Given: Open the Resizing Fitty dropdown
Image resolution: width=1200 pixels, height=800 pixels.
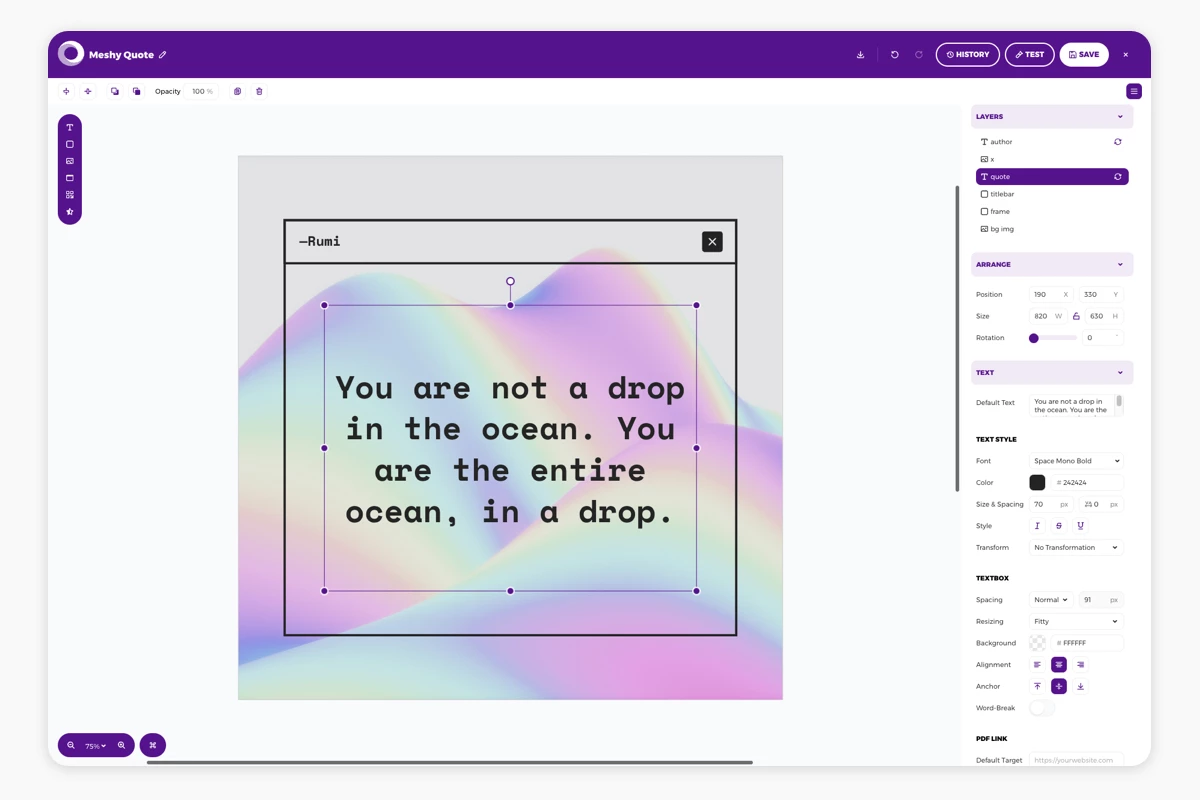Looking at the screenshot, I should (x=1077, y=622).
